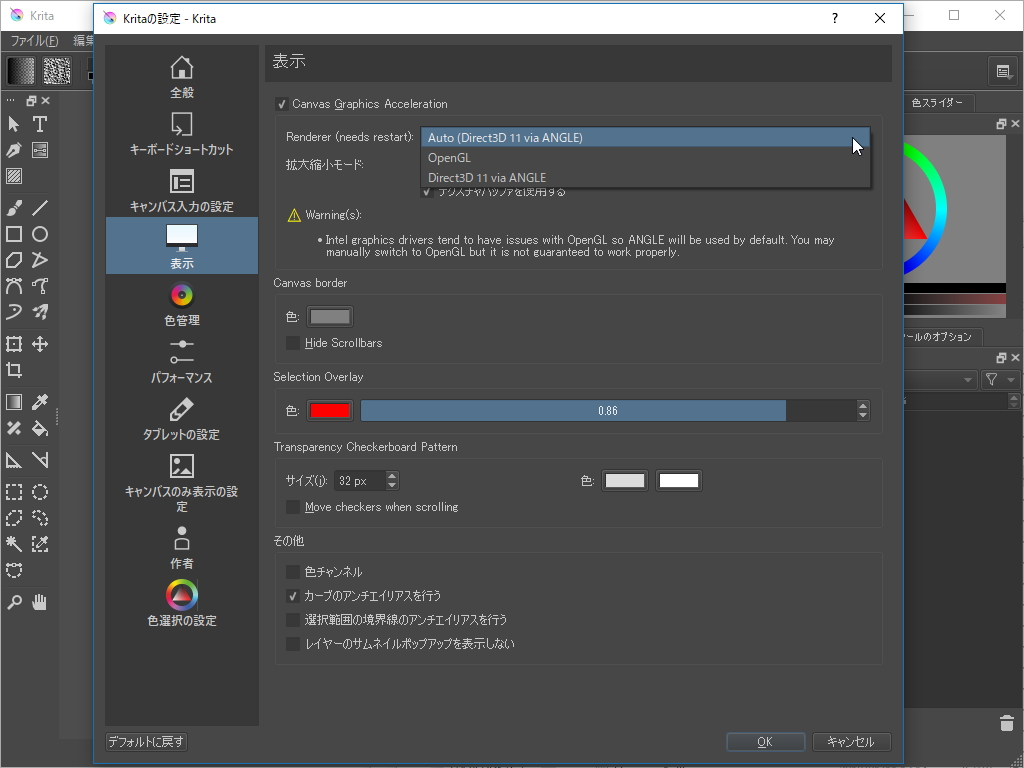Select Auto (Direct3D 11 via ANGLE) option
The width and height of the screenshot is (1024, 768).
(x=505, y=137)
